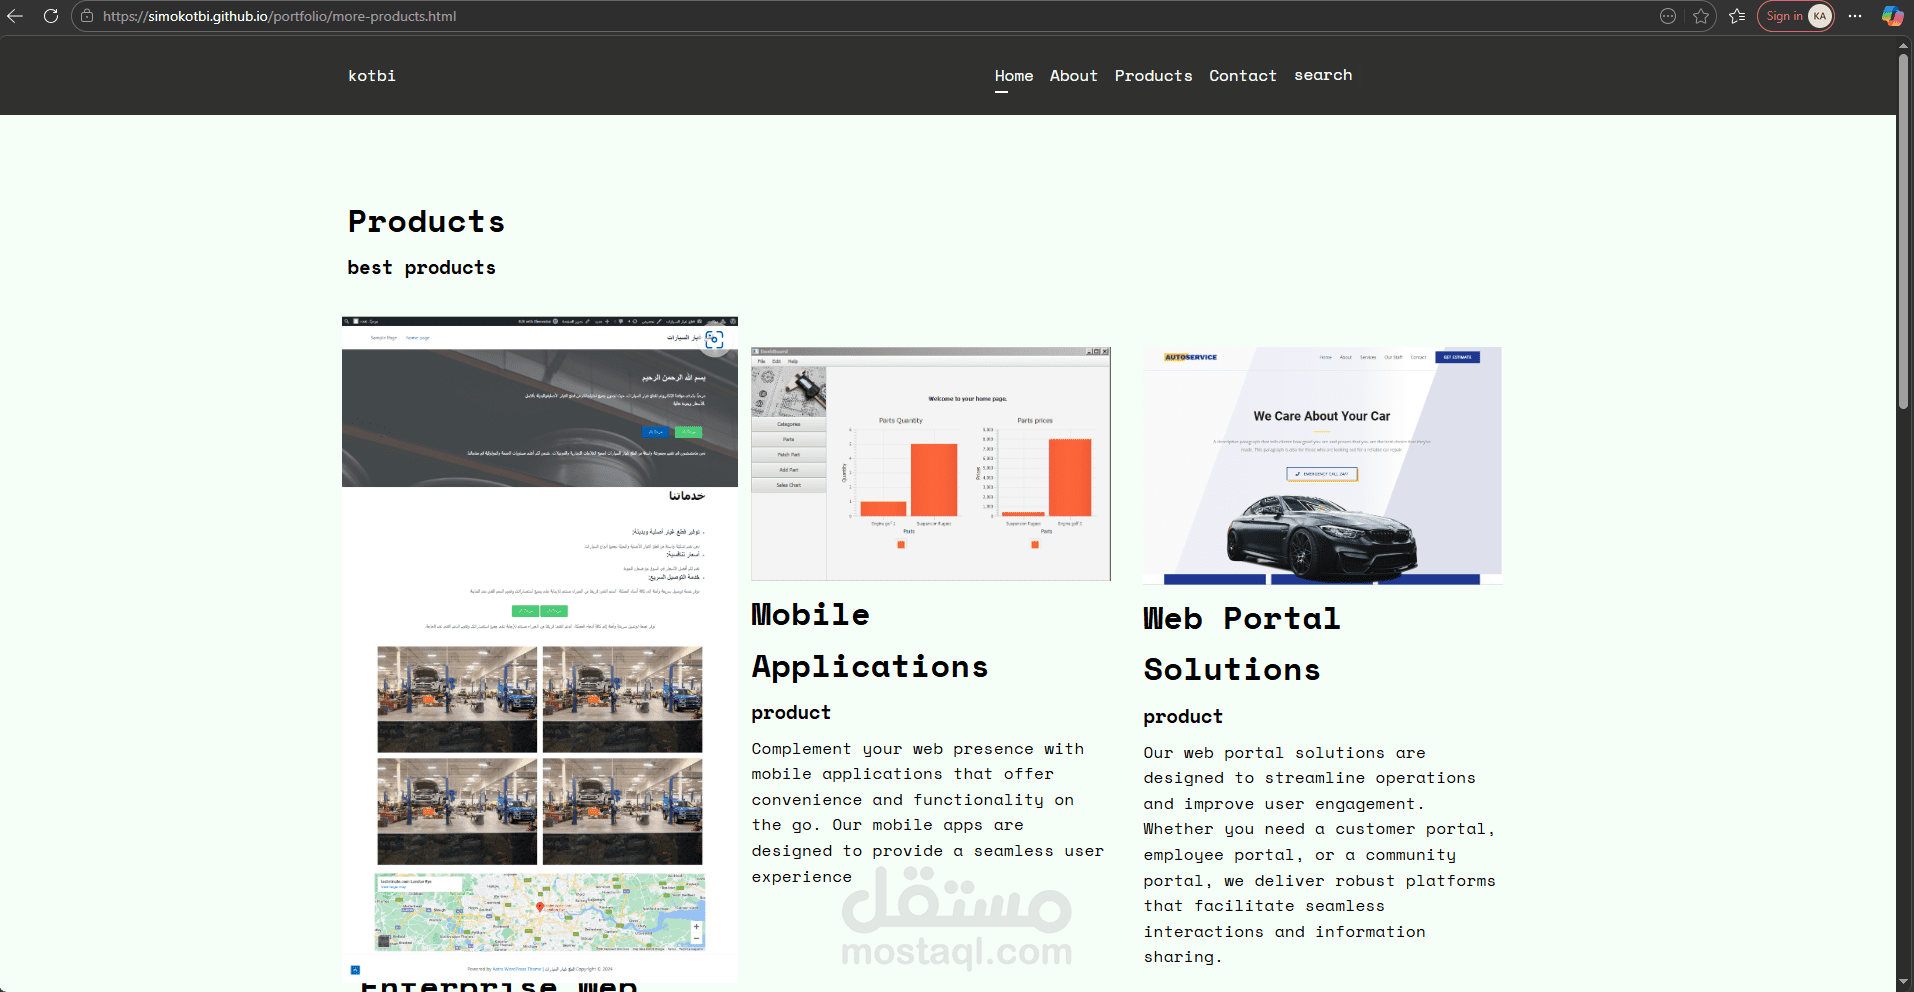Go to the Home nav item
This screenshot has height=992, width=1914.
coord(1014,76)
